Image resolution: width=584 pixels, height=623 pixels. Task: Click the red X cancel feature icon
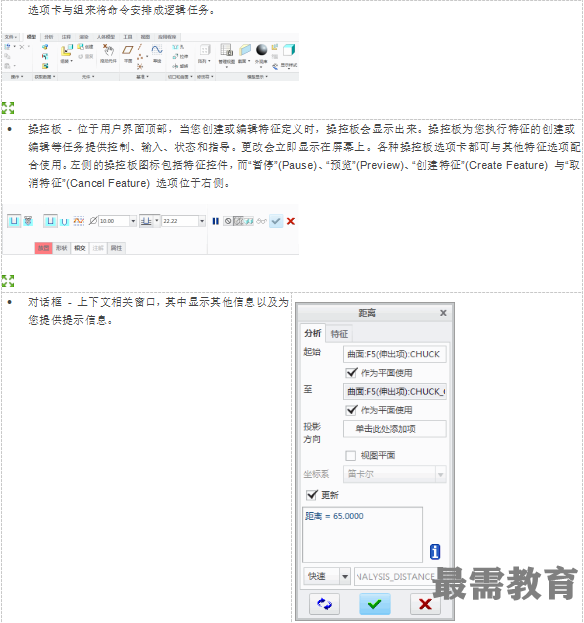click(x=291, y=221)
